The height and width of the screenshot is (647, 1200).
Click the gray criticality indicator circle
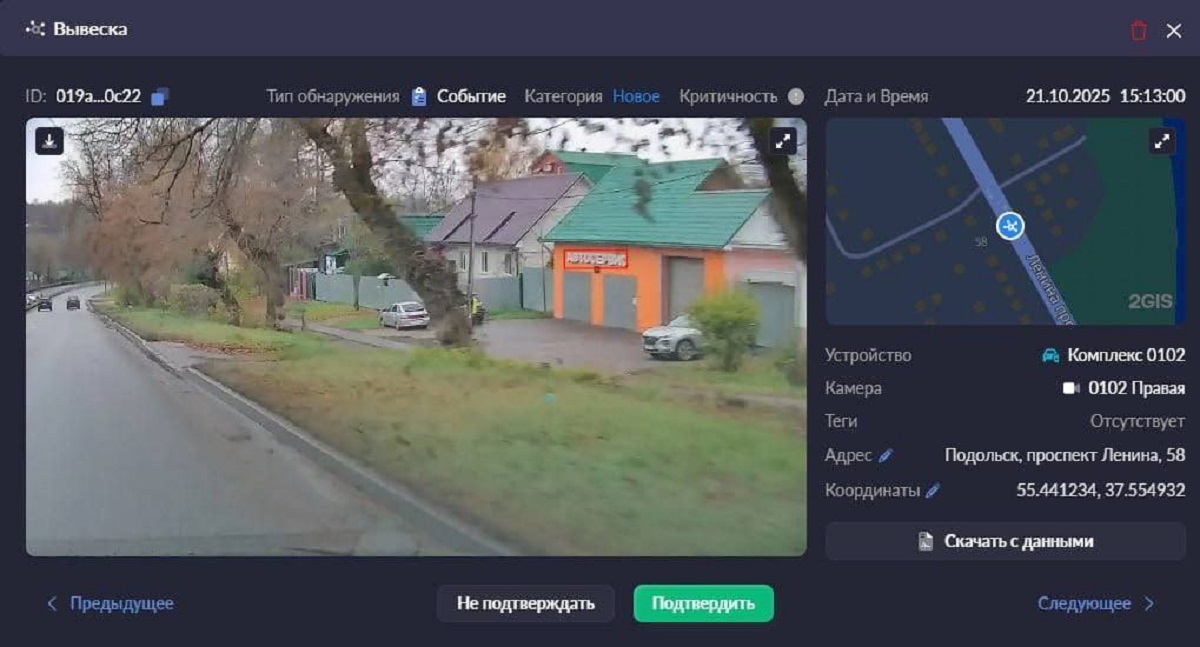click(795, 97)
